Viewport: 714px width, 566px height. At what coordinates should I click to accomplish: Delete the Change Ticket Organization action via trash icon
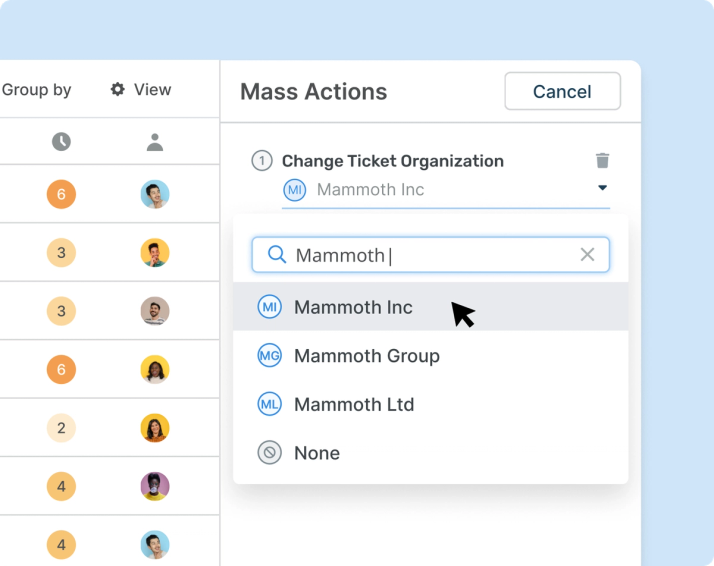coord(602,160)
